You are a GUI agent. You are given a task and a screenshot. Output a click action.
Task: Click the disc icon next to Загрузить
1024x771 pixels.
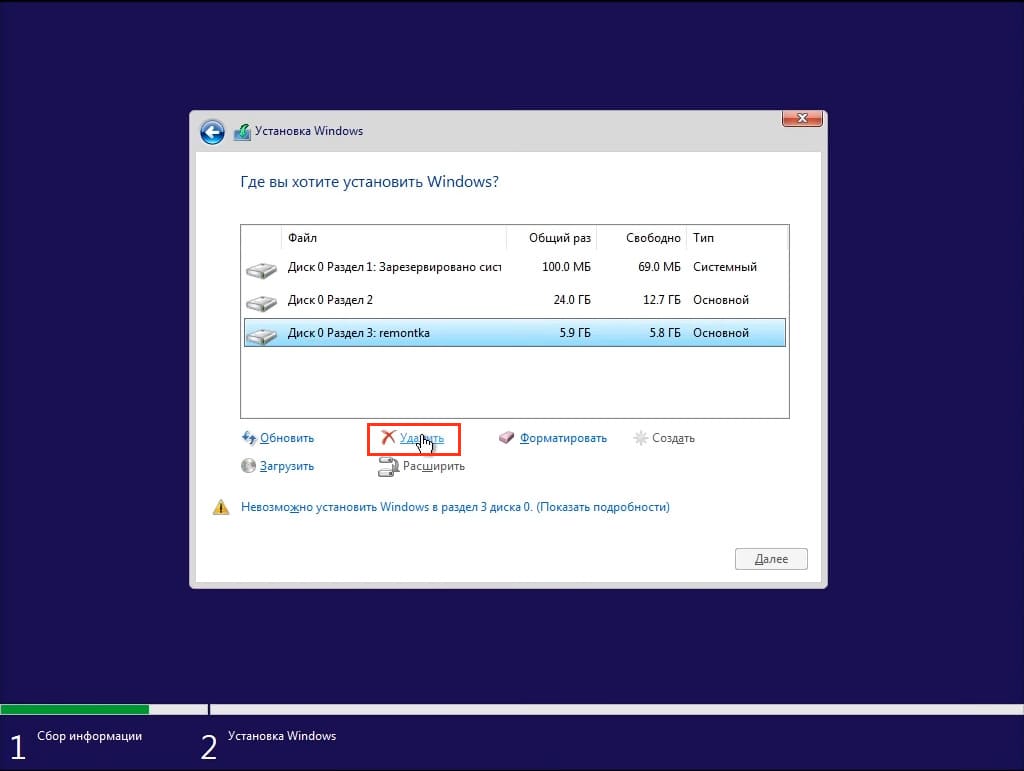pos(248,465)
